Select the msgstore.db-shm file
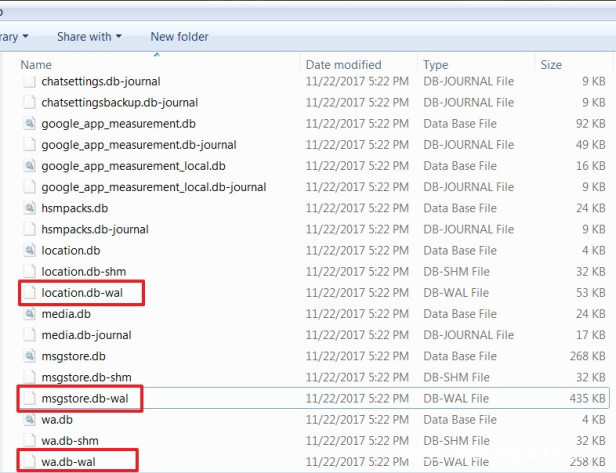The width and height of the screenshot is (616, 473). click(x=86, y=377)
